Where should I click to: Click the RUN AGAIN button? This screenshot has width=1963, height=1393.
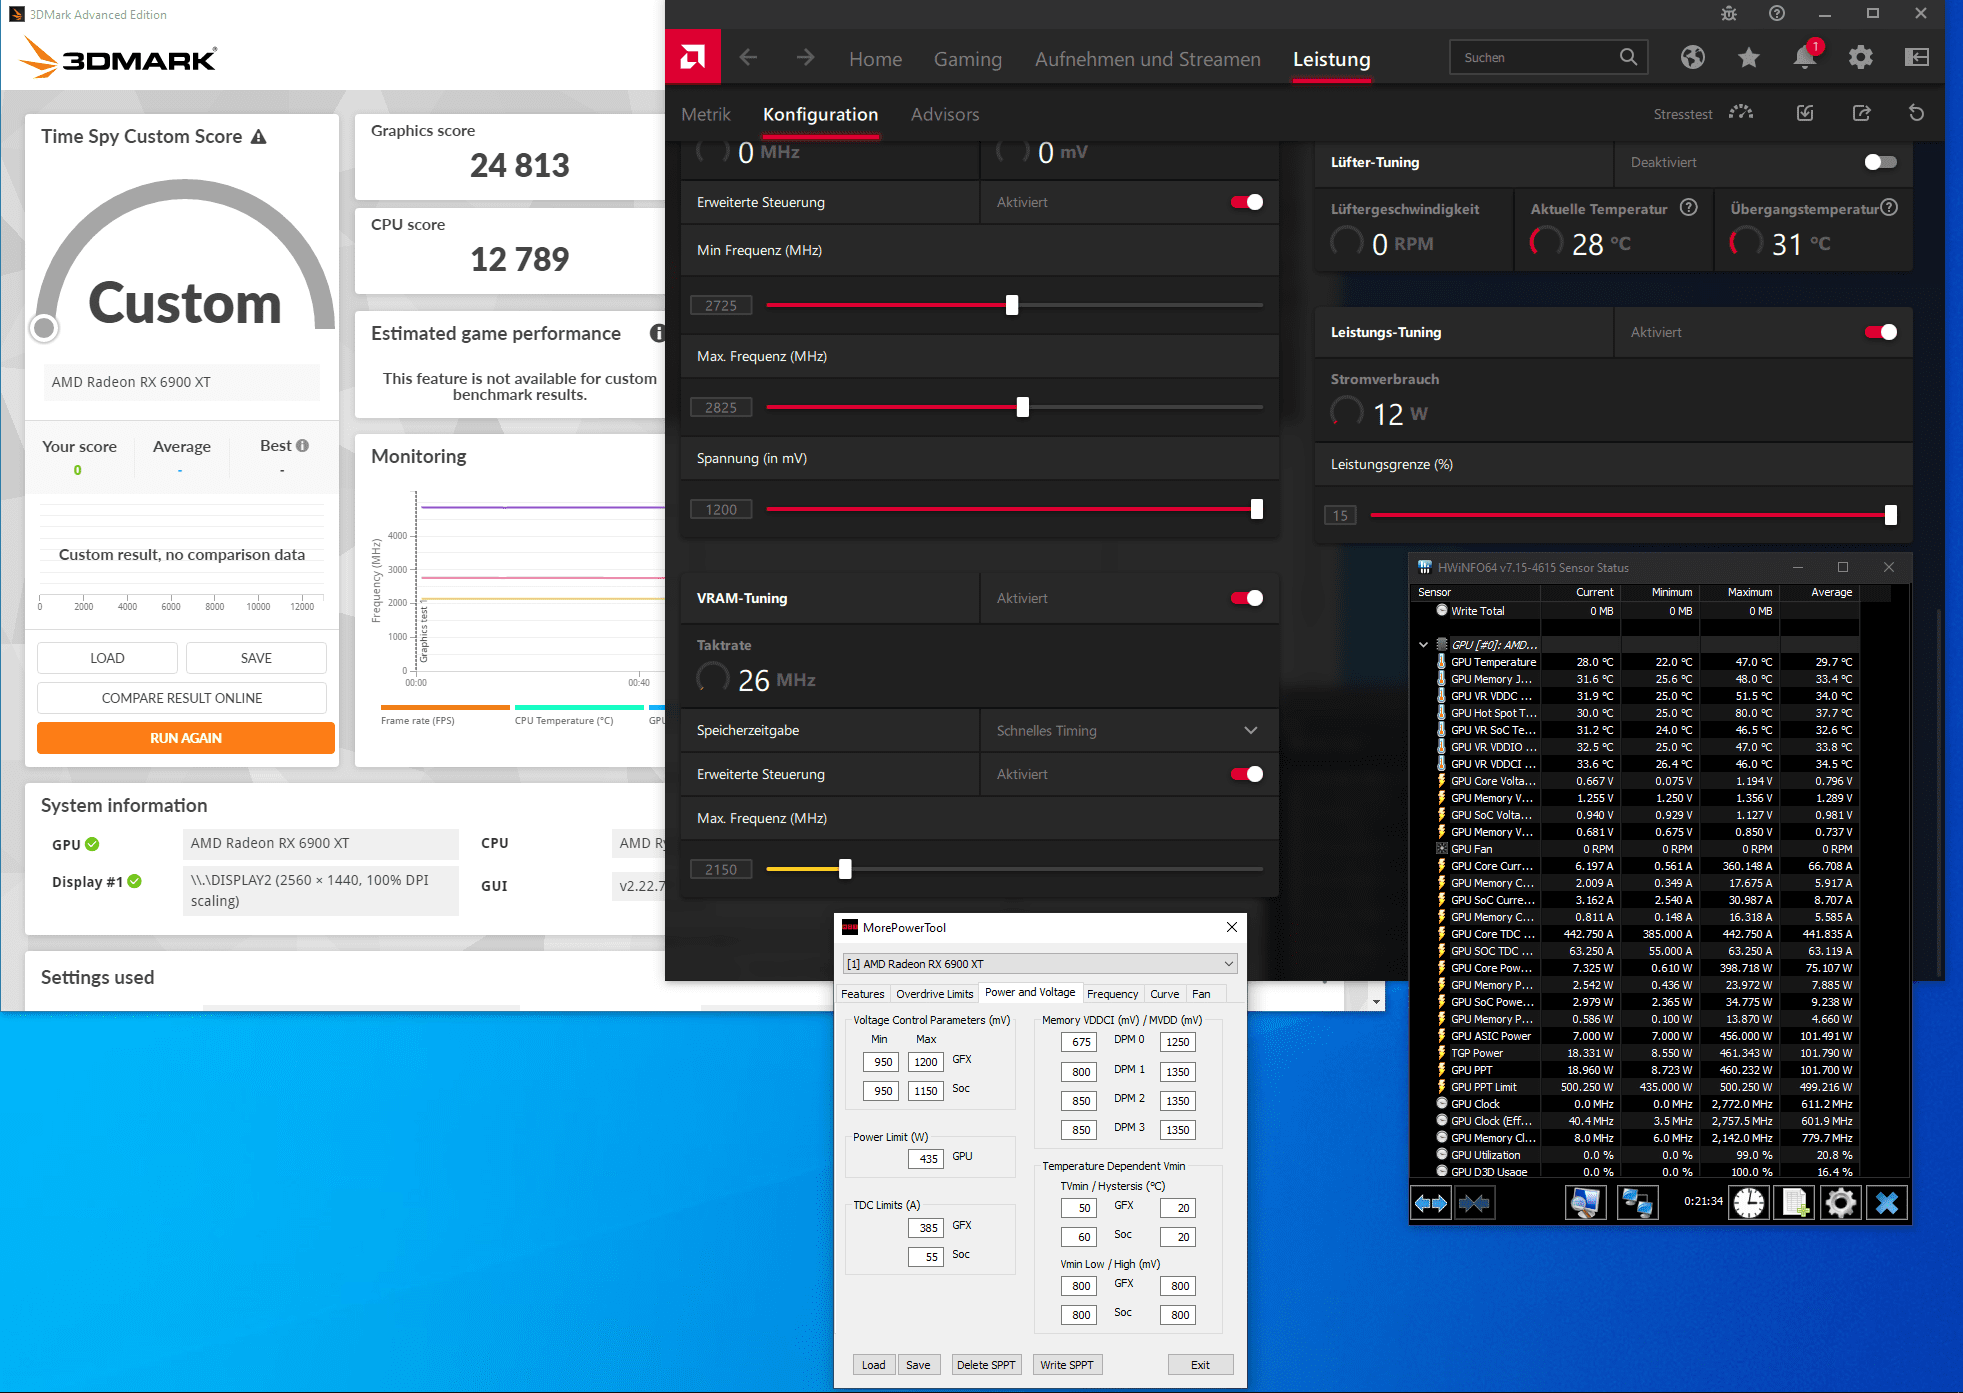(186, 738)
